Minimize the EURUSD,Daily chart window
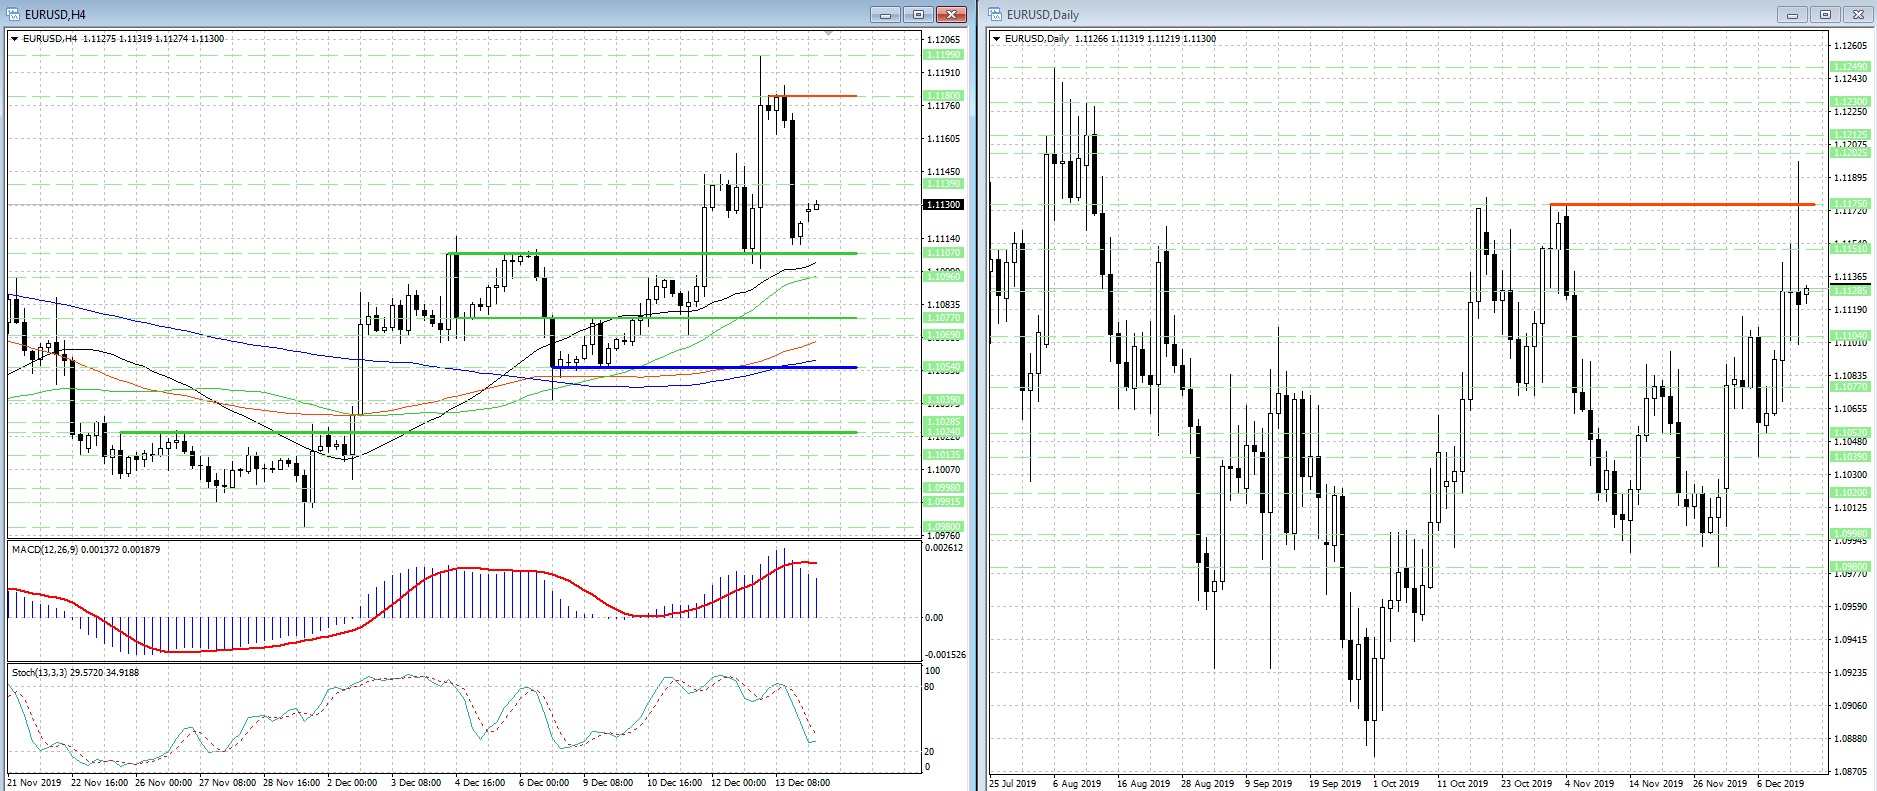1877x791 pixels. pos(1792,14)
